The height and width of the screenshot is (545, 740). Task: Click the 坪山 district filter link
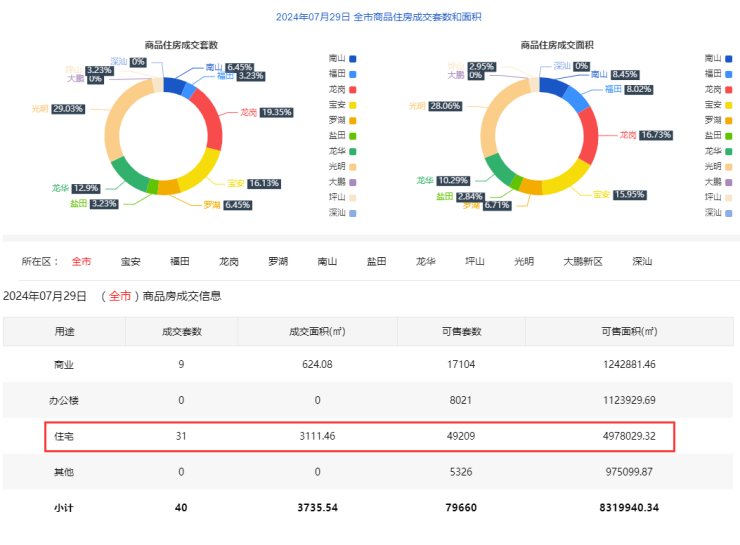pos(475,262)
